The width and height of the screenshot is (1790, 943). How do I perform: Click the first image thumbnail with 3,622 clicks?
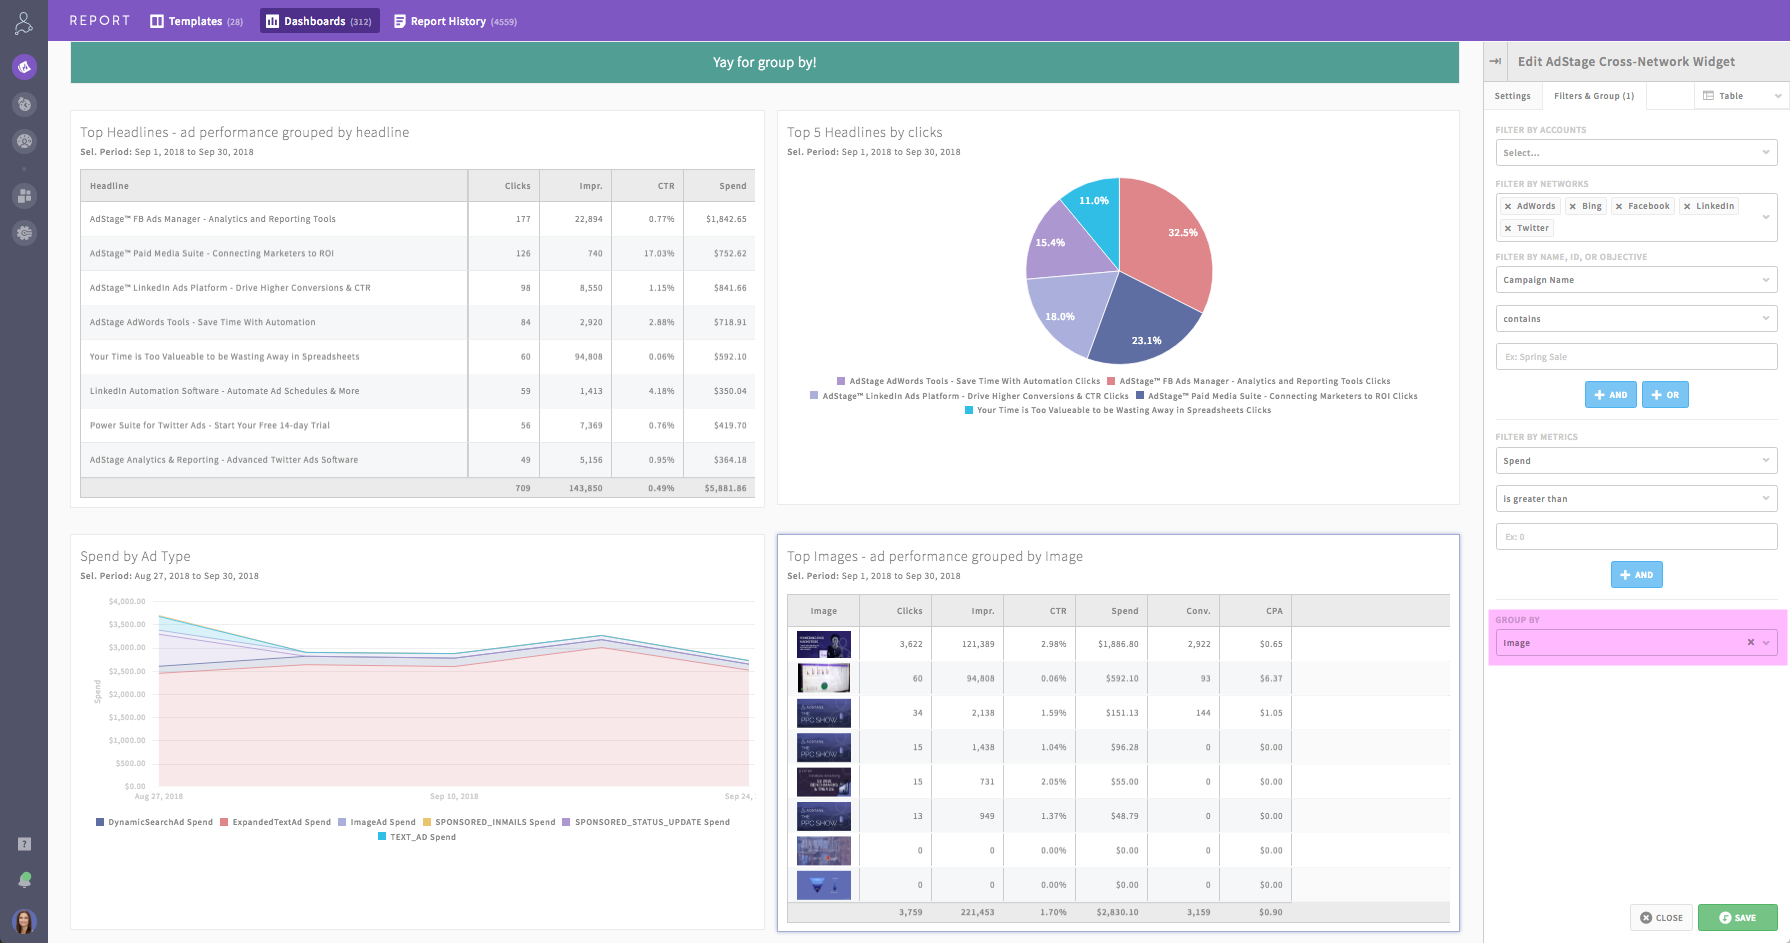click(x=824, y=644)
